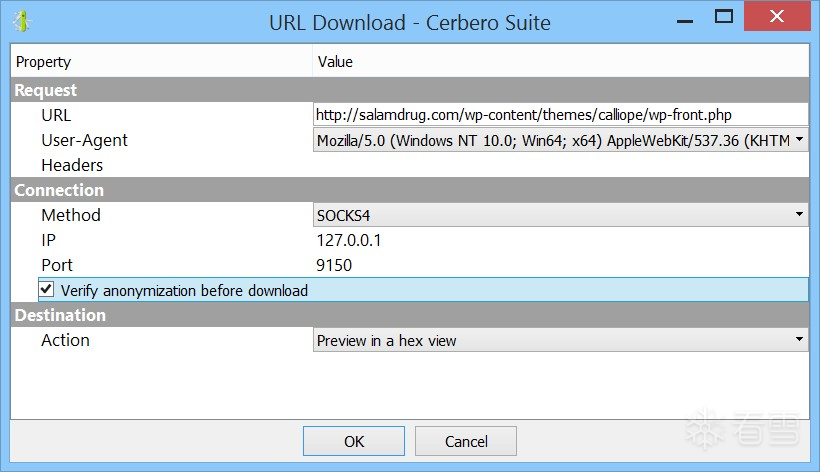Select the IP value 127.0.0.1
The width and height of the screenshot is (820, 472).
tap(349, 240)
